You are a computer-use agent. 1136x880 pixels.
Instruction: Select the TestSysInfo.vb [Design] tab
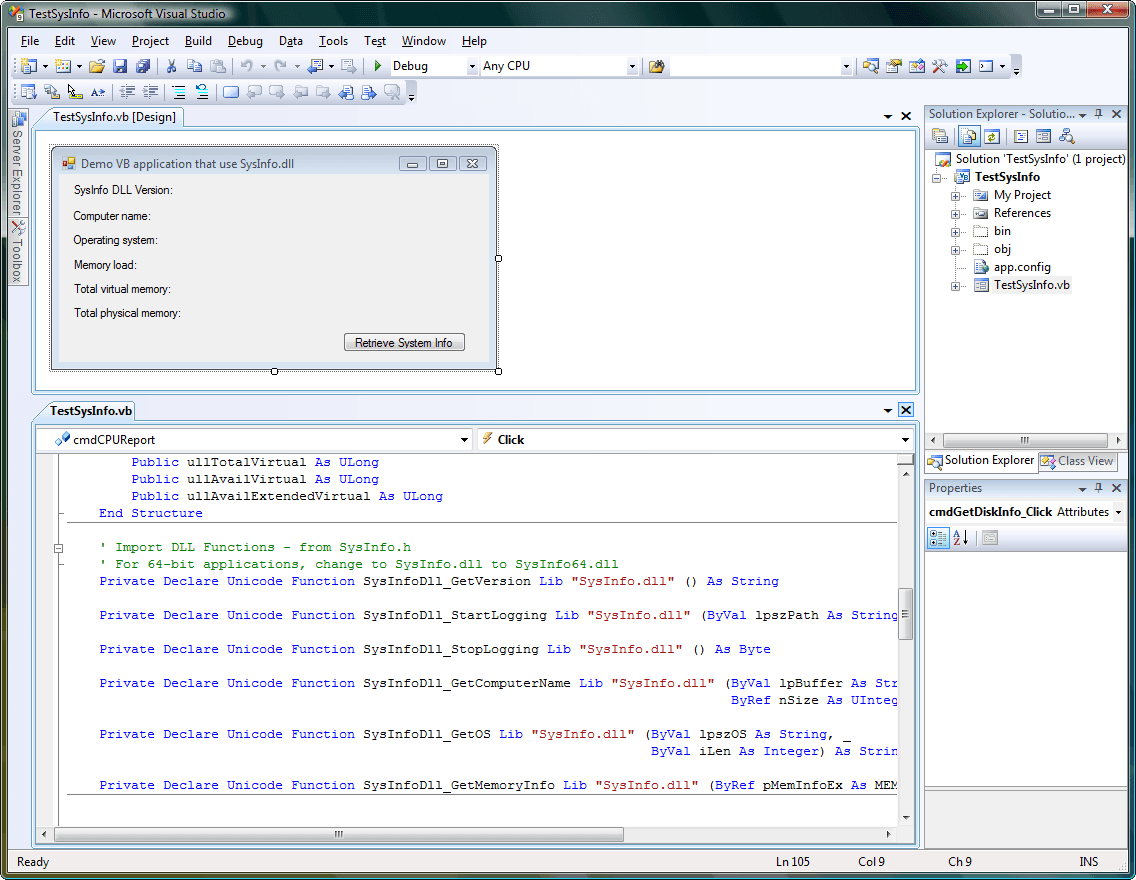[114, 117]
